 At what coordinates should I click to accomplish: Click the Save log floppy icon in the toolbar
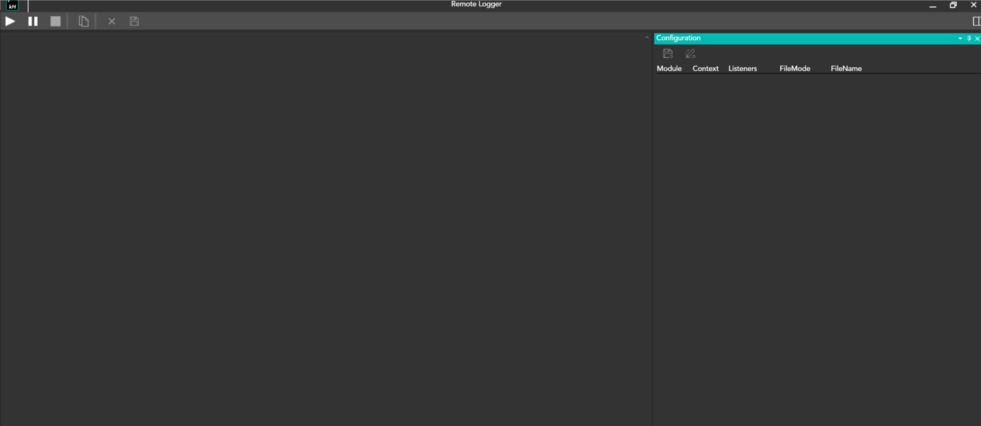pos(134,21)
